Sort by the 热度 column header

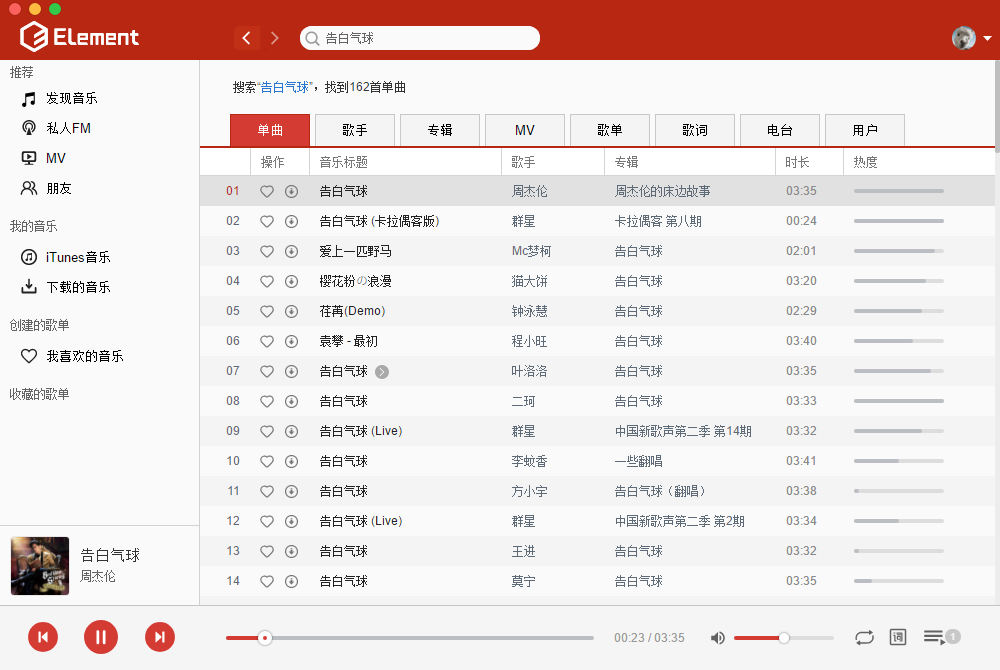(x=865, y=162)
